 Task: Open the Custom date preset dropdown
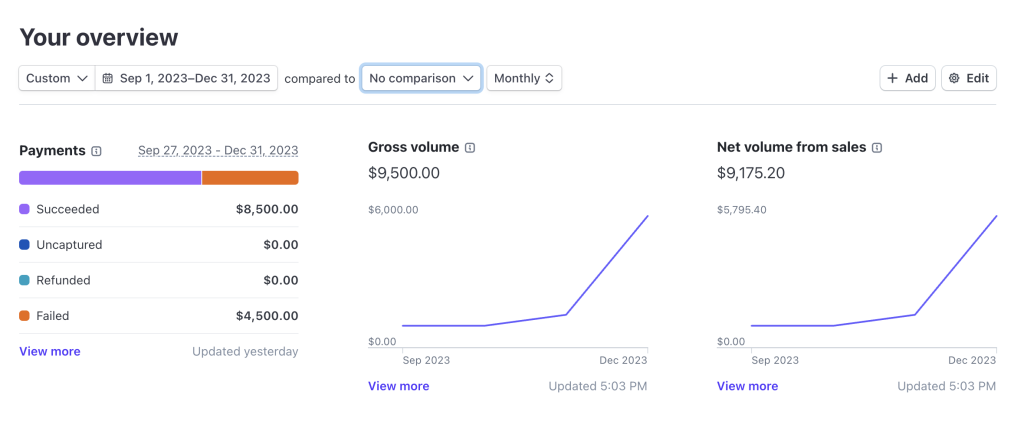56,78
